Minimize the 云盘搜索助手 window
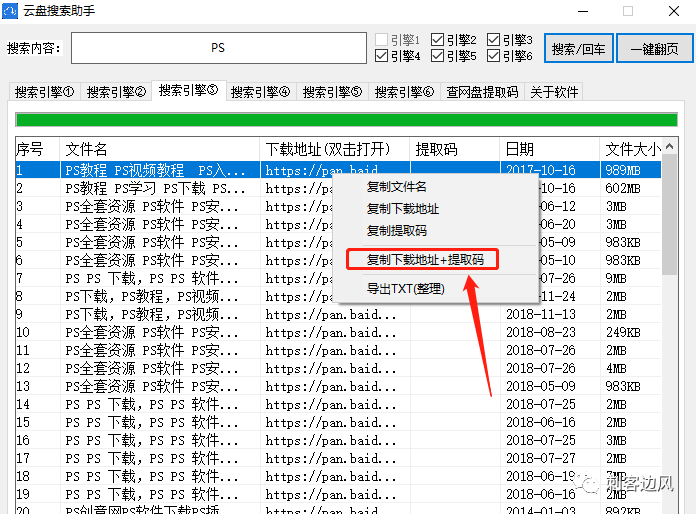This screenshot has height=514, width=696. pyautogui.click(x=583, y=11)
